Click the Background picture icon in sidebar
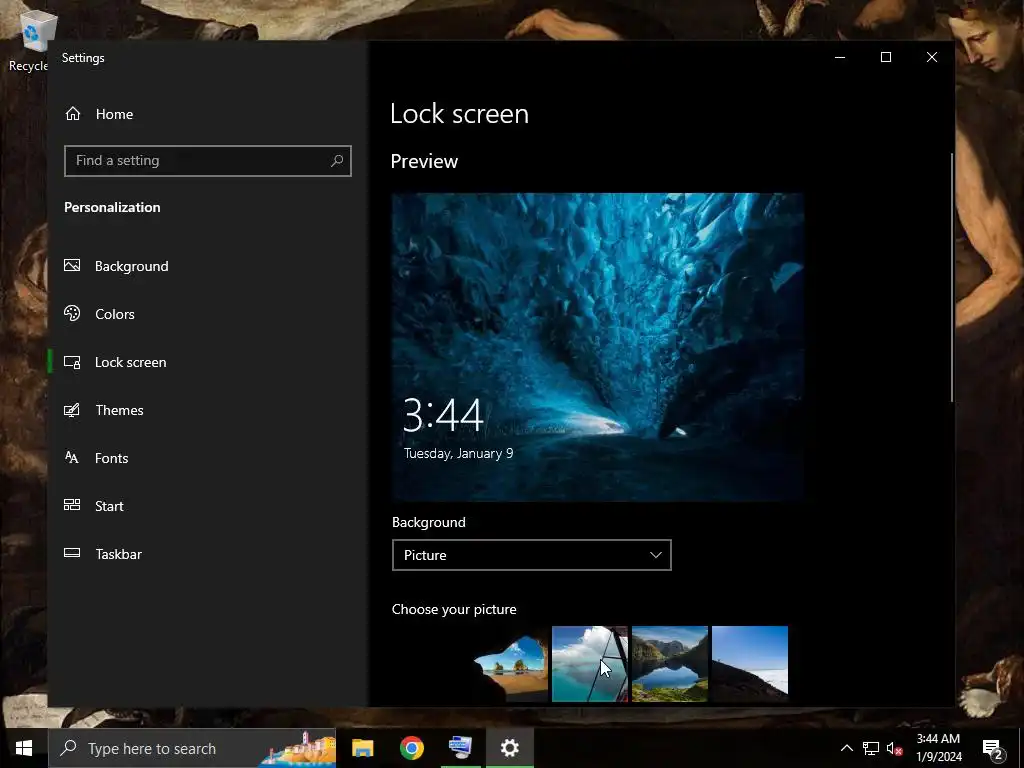The width and height of the screenshot is (1024, 768). (72, 265)
